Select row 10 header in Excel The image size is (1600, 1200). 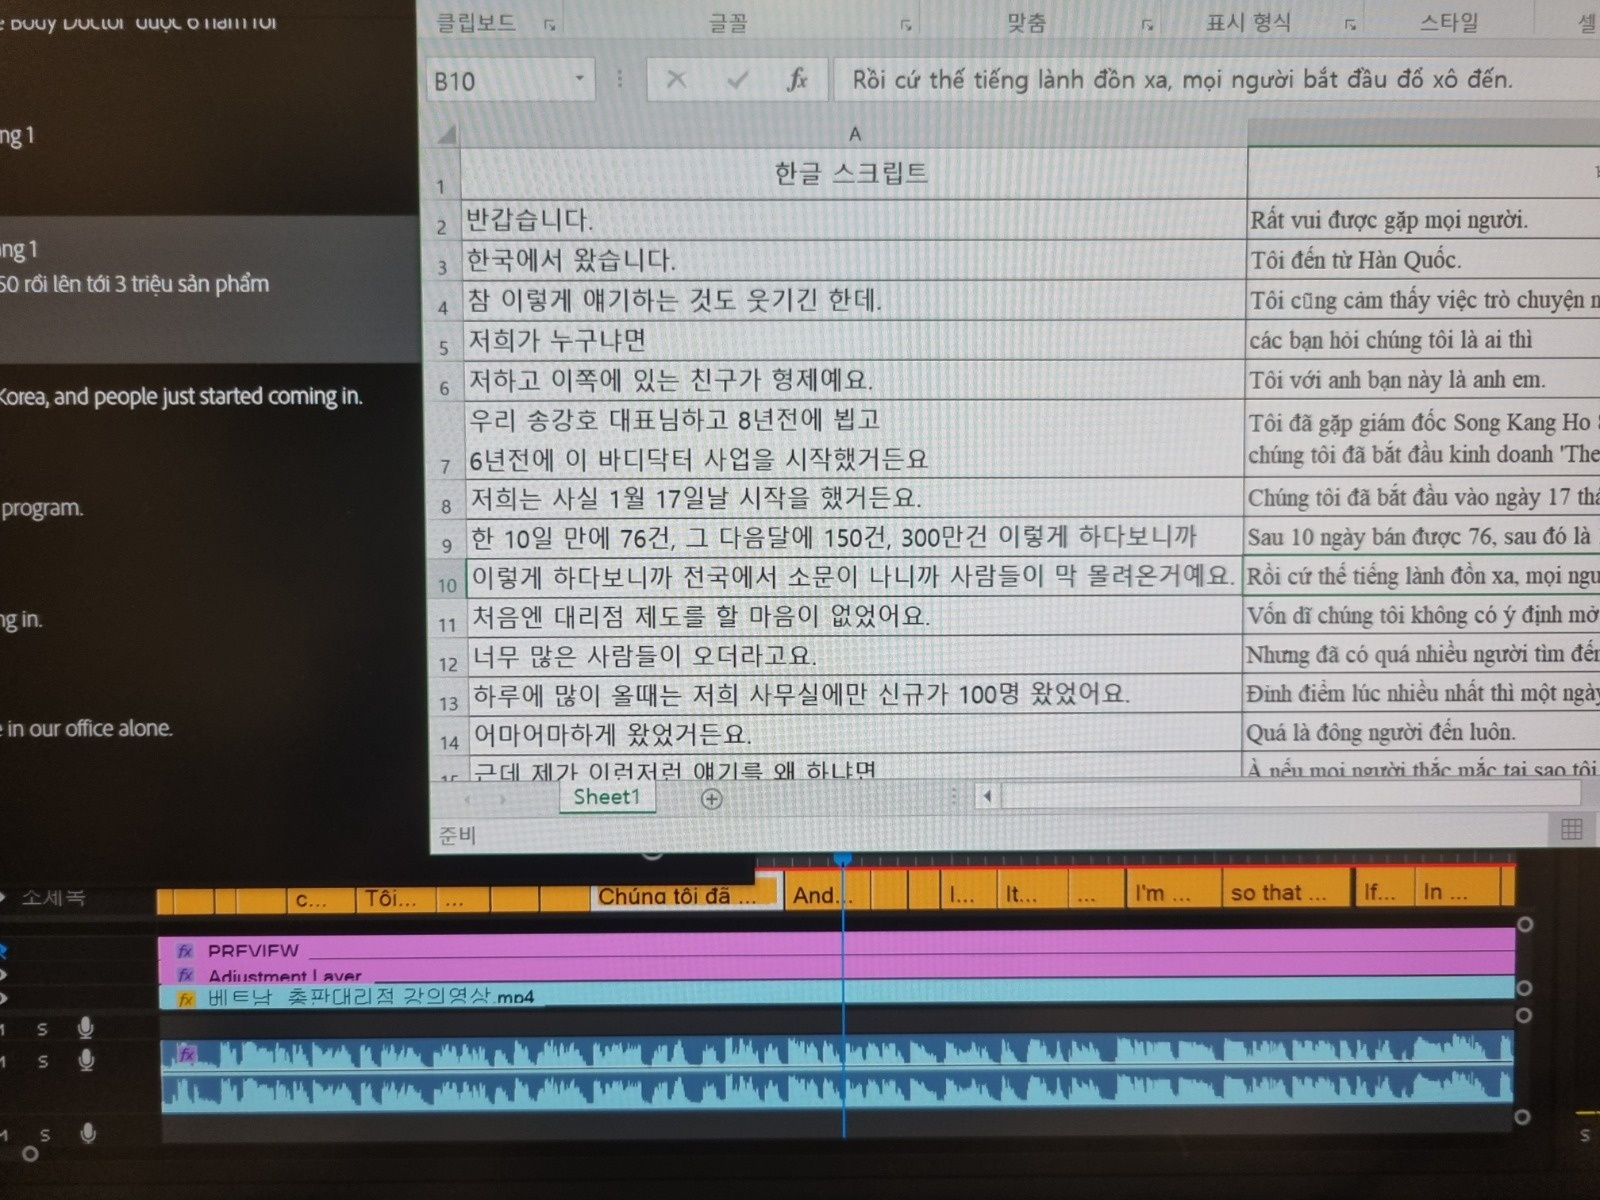click(x=447, y=585)
